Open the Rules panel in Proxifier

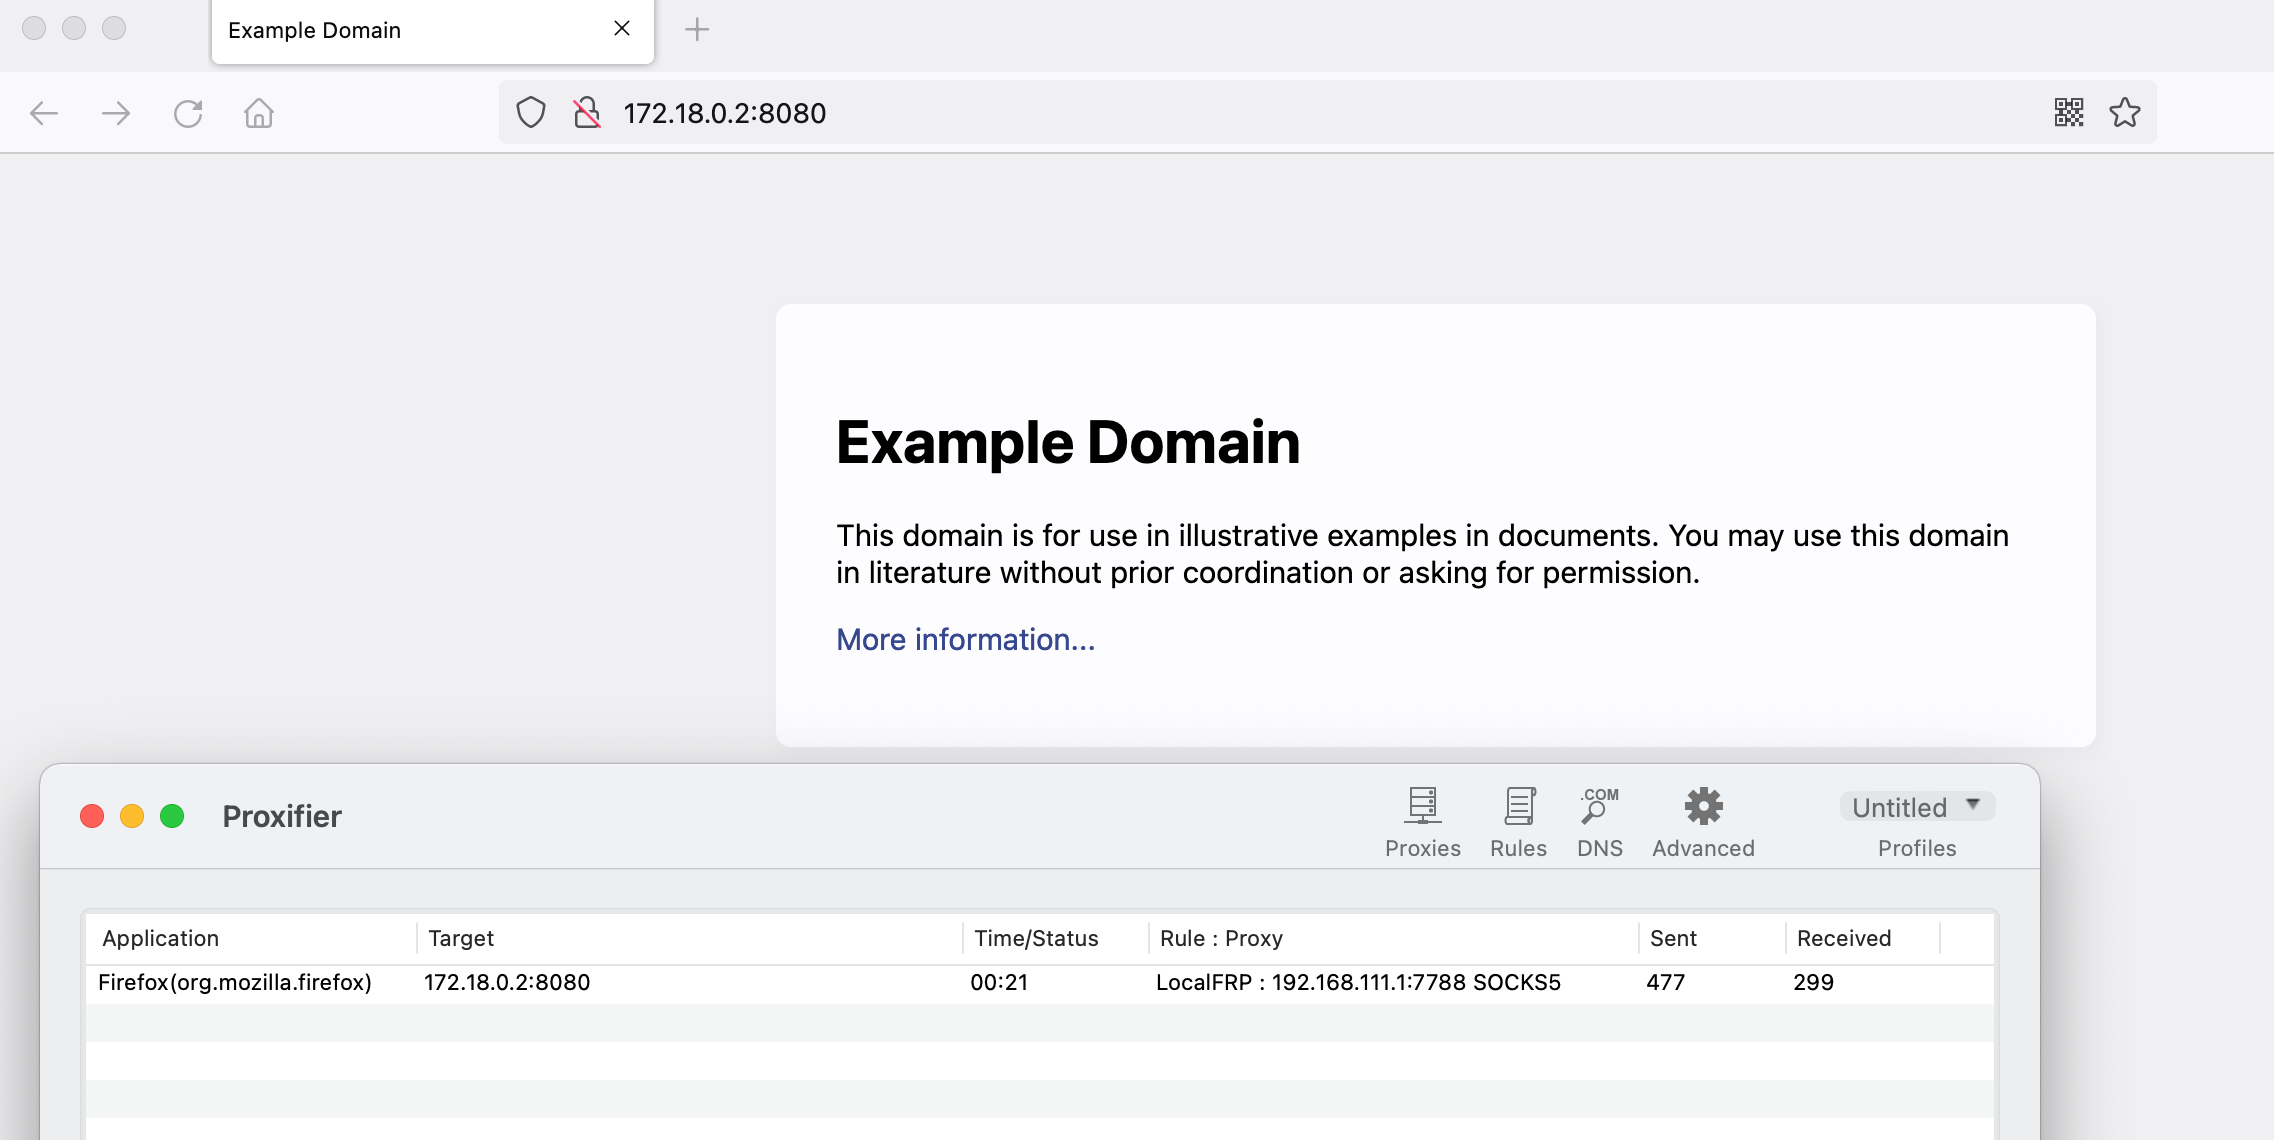1519,819
